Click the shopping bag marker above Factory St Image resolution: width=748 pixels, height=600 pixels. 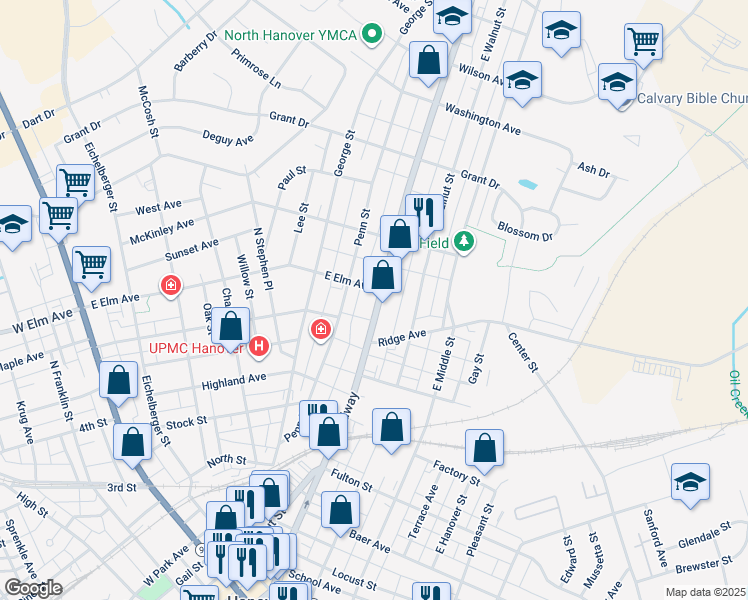pos(484,450)
